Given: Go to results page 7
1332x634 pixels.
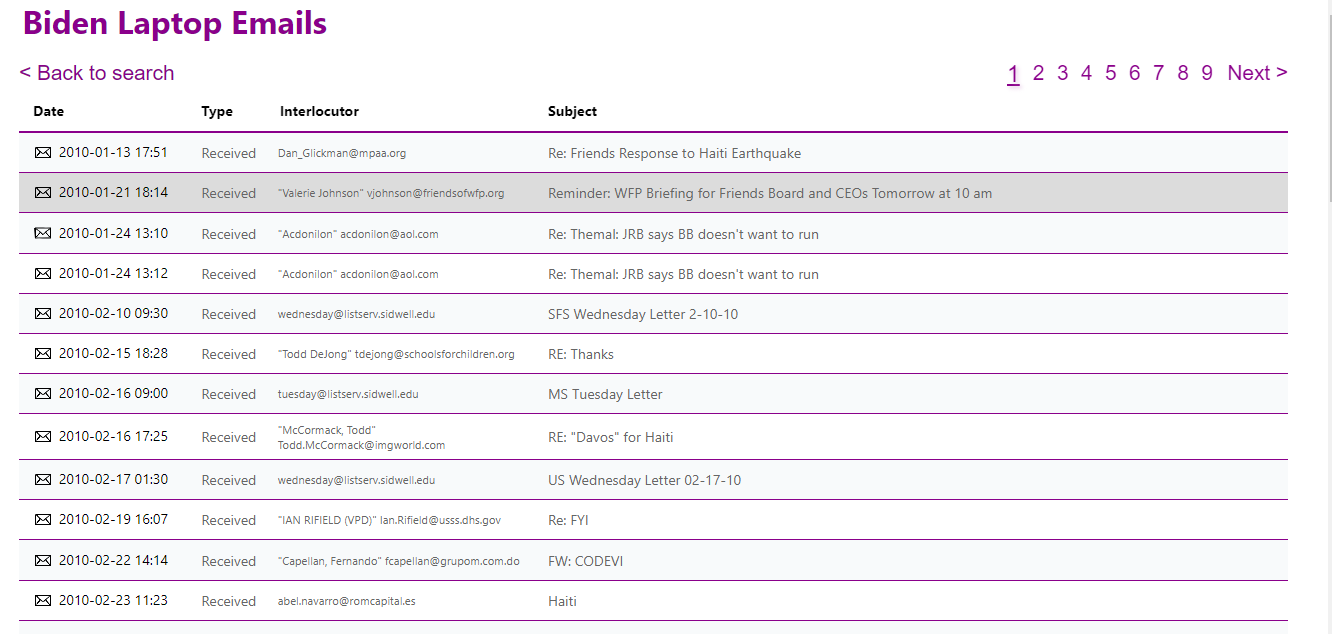Looking at the screenshot, I should (x=1158, y=73).
